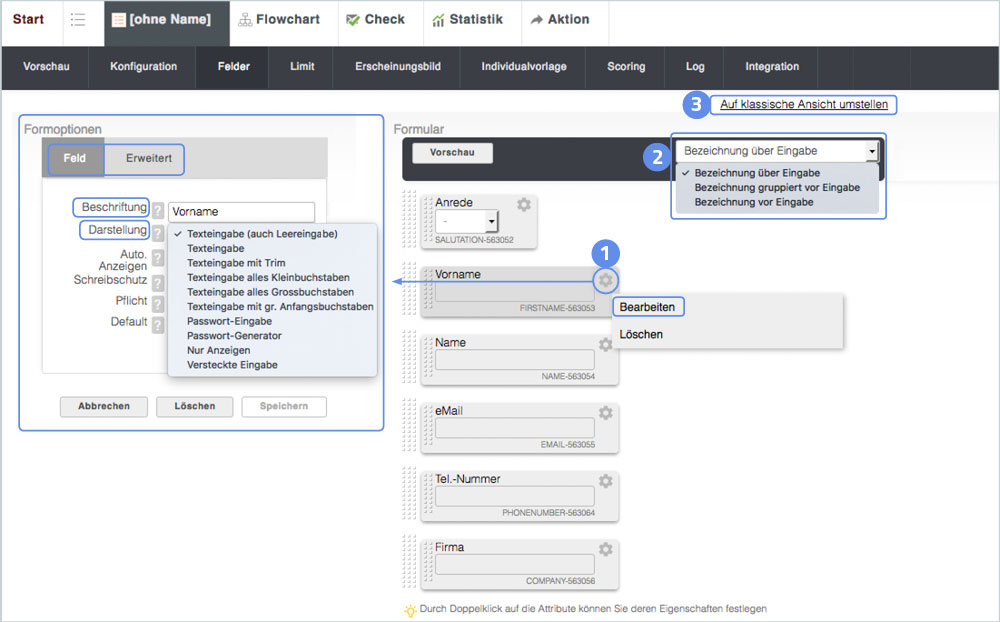Open settings gear for the Vorname field
Image resolution: width=1000 pixels, height=622 pixels.
[605, 280]
